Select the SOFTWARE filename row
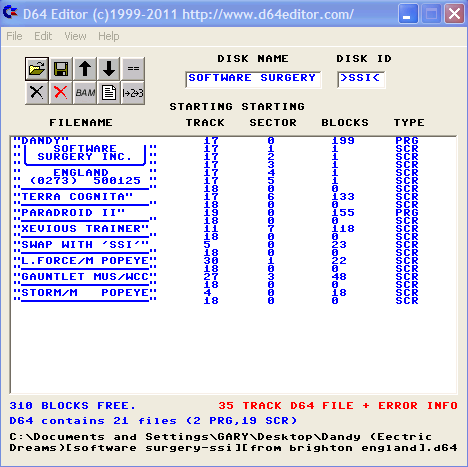This screenshot has height=467, width=468. coord(233,148)
